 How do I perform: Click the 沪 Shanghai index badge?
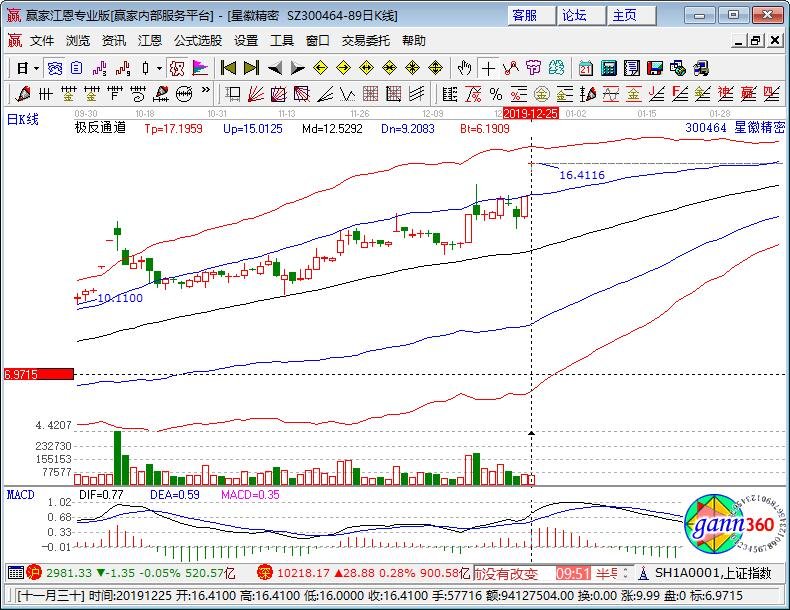tap(34, 573)
